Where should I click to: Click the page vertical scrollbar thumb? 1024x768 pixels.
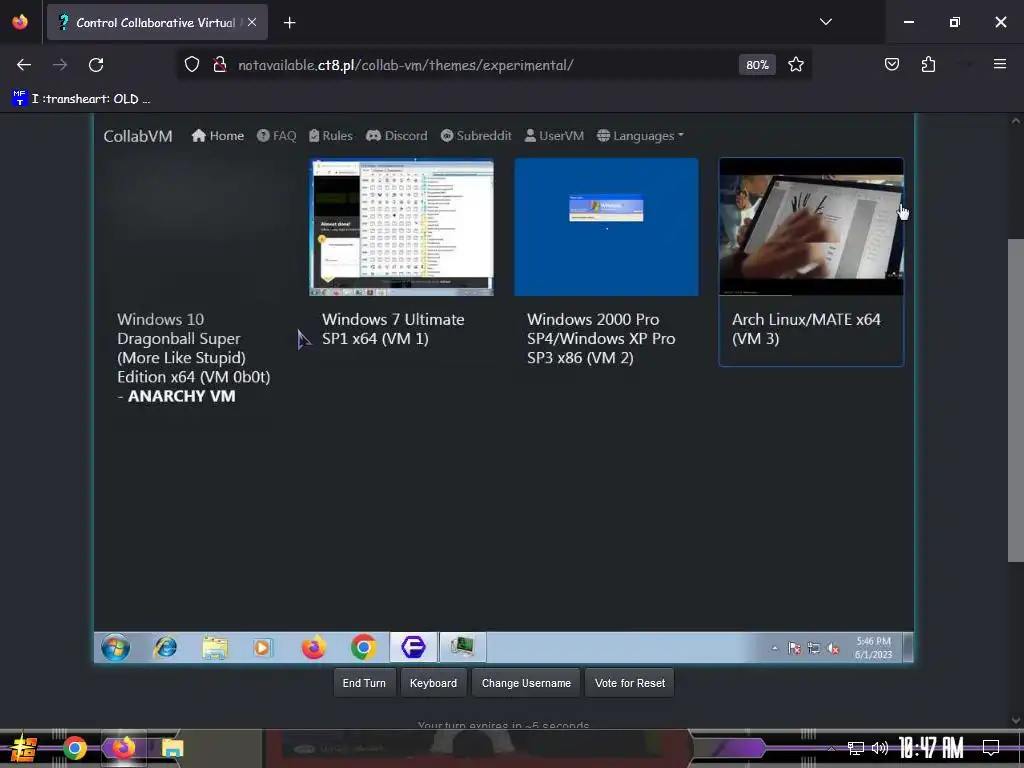click(x=1016, y=400)
